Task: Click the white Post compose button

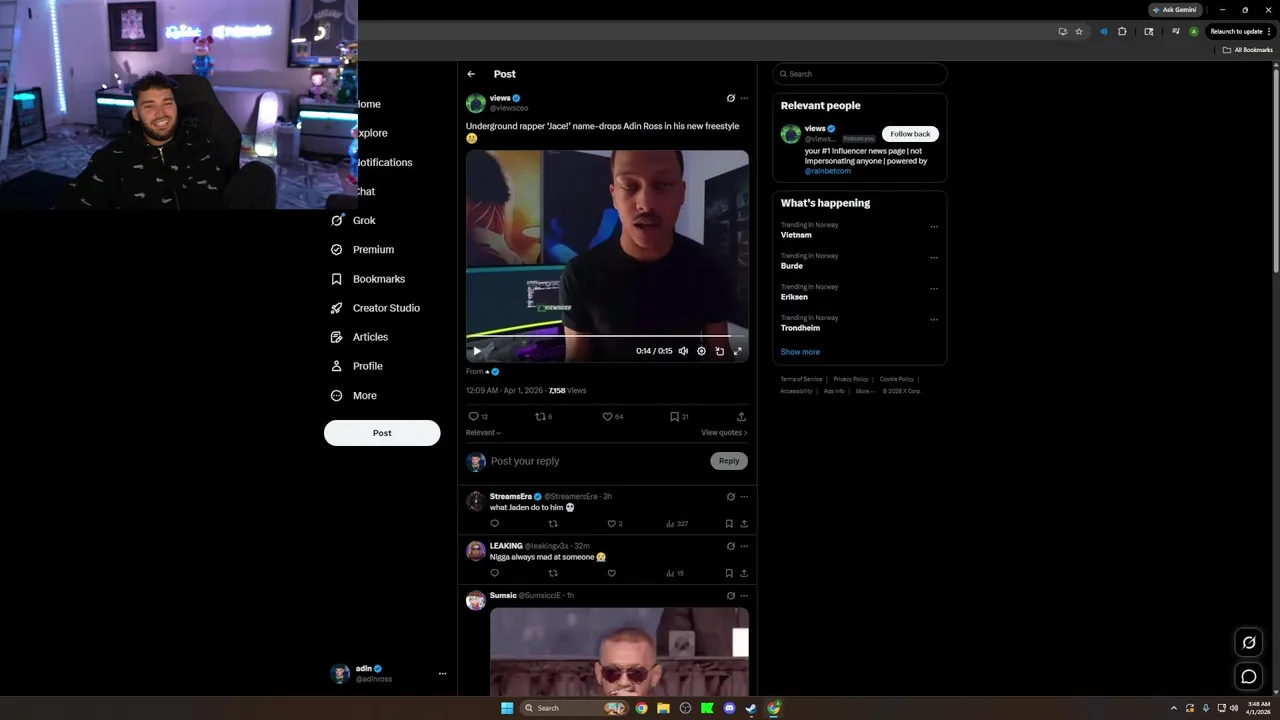Action: [x=382, y=433]
